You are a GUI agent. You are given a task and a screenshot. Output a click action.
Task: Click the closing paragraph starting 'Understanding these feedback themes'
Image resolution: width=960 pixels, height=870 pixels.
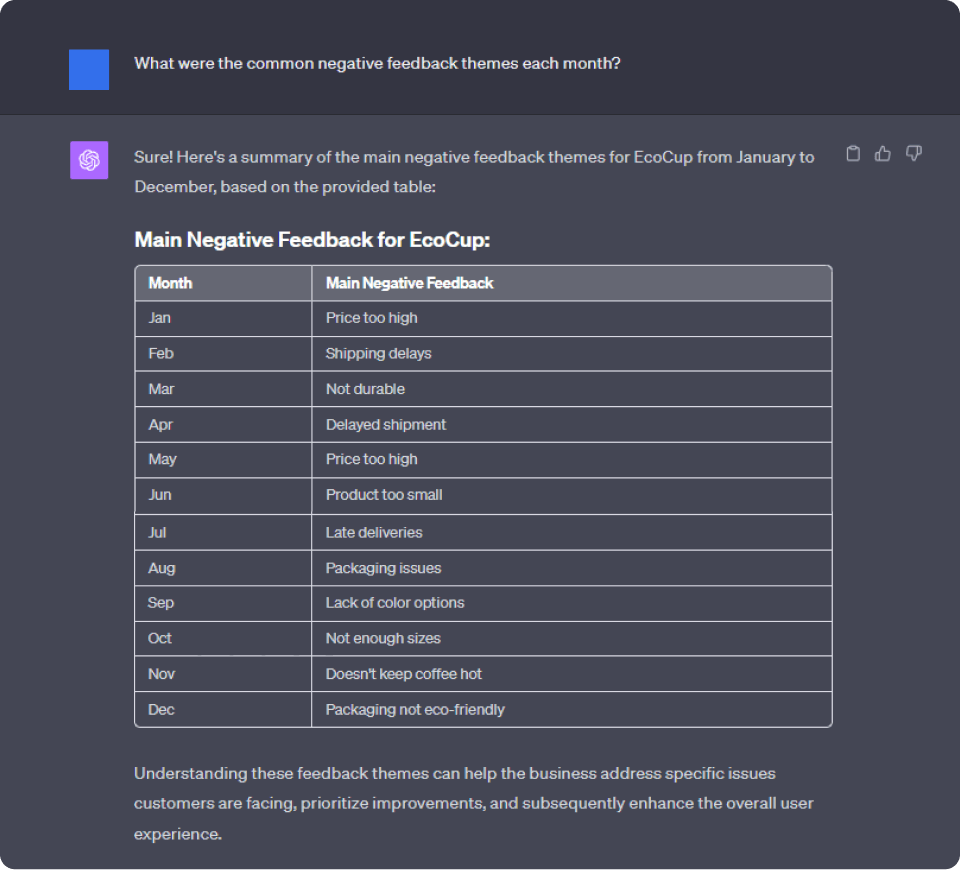[x=474, y=804]
